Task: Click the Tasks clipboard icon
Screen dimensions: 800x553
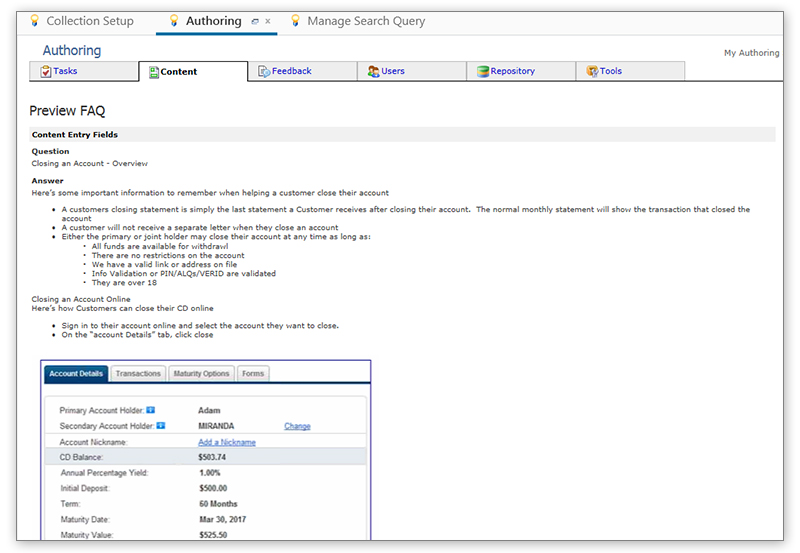Action: 46,72
